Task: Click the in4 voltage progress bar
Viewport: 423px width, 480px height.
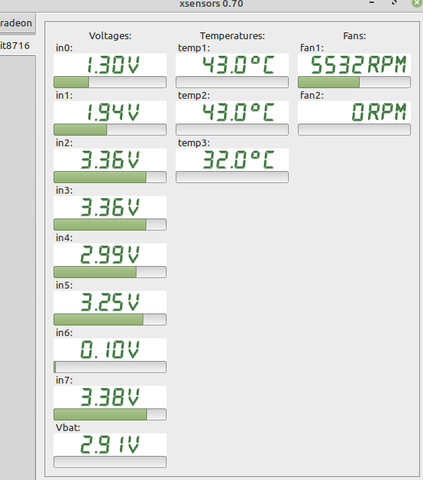Action: point(110,272)
